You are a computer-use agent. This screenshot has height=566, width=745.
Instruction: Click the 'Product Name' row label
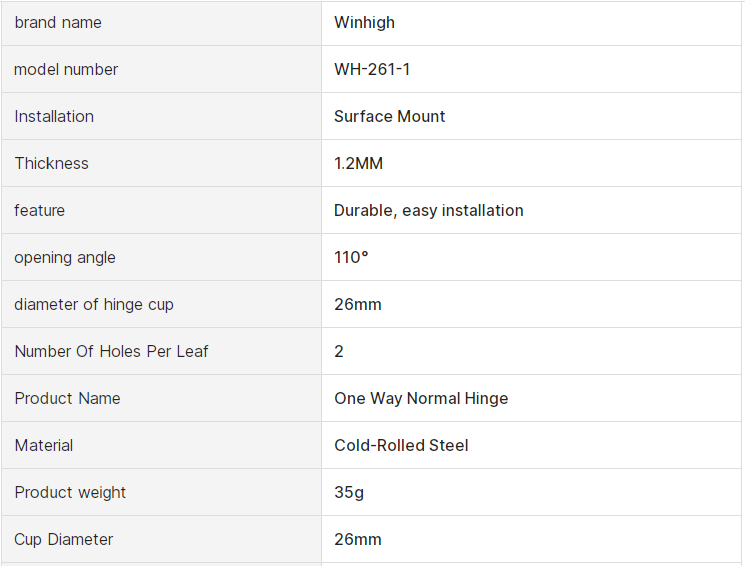[68, 398]
